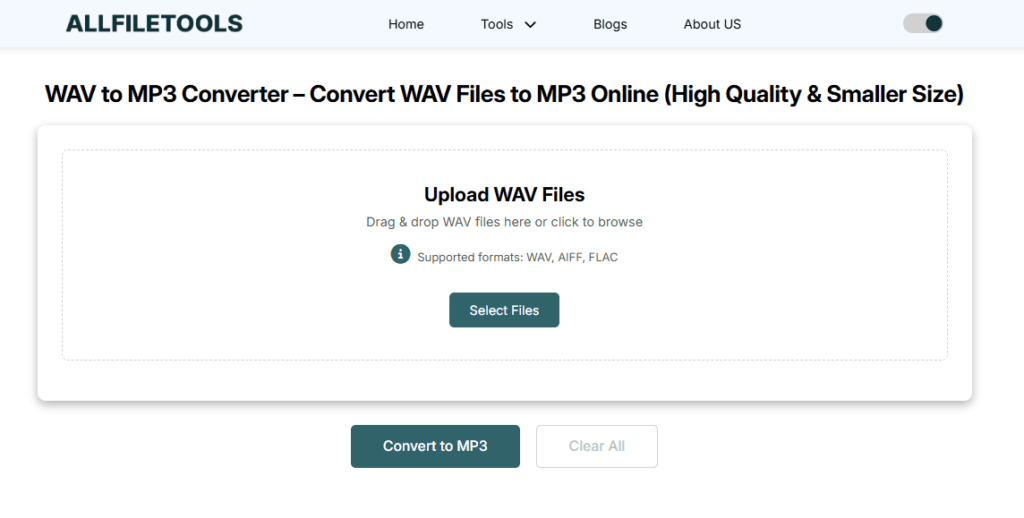
Task: Click the WAV to MP3 Converter page title
Action: click(504, 94)
